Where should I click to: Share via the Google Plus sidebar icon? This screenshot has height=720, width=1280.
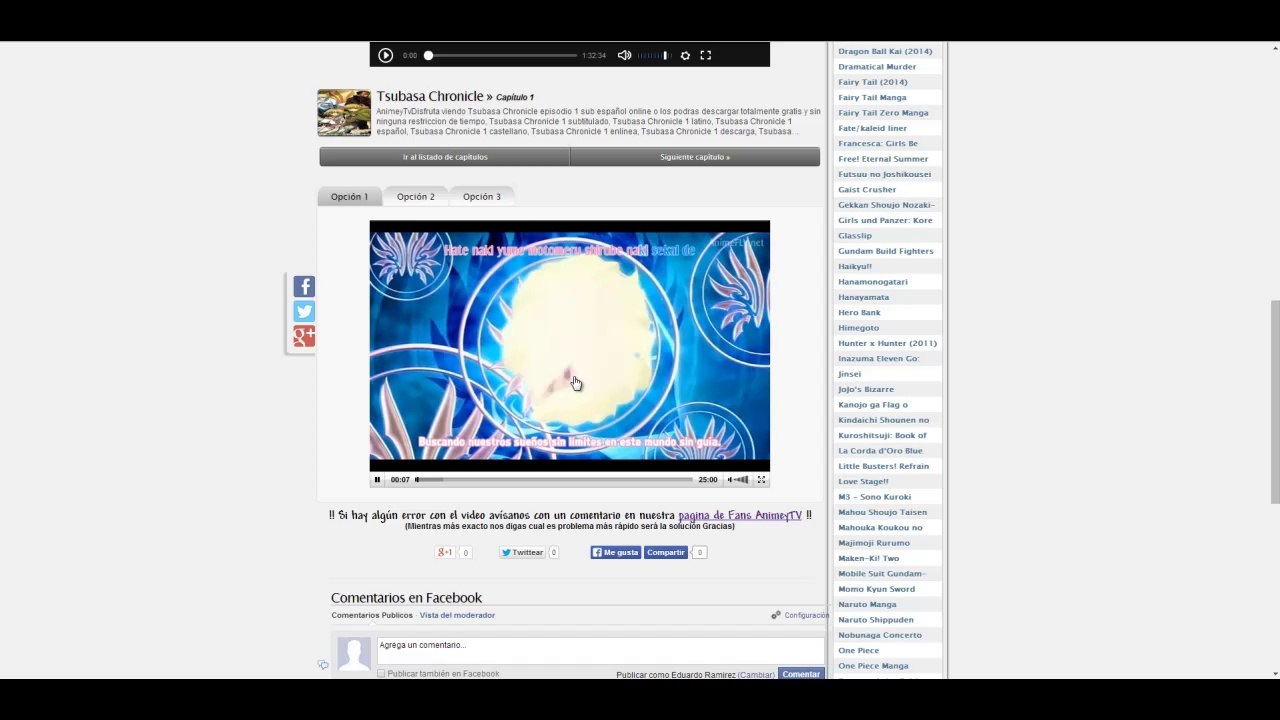(x=304, y=337)
